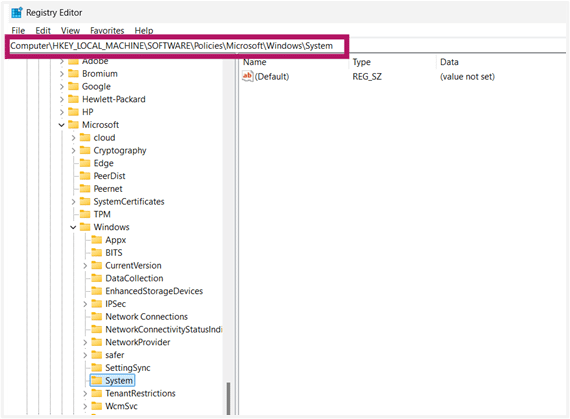Expand the SystemCertificates key
Image resolution: width=570 pixels, height=419 pixels.
pyautogui.click(x=73, y=202)
